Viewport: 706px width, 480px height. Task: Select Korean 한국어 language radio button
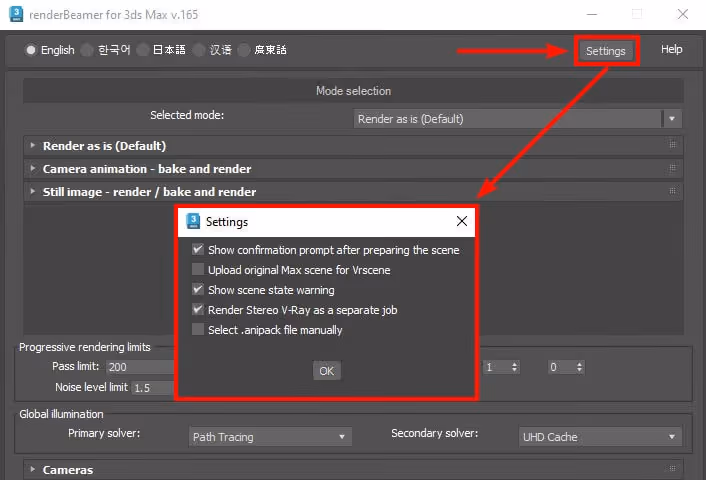87,50
